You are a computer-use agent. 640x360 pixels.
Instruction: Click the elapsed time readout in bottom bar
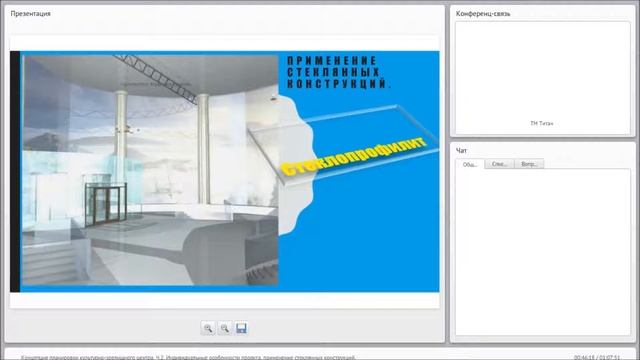[597, 358]
